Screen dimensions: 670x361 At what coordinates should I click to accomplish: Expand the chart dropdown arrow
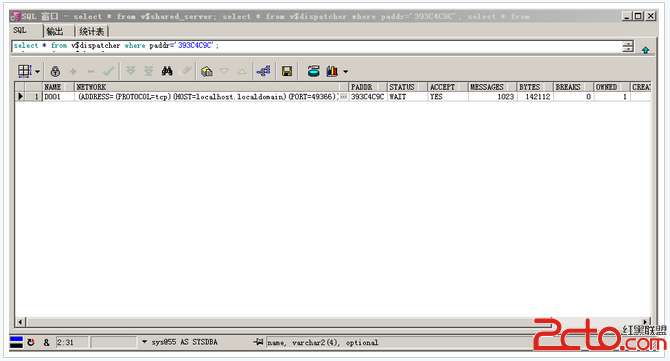[345, 71]
